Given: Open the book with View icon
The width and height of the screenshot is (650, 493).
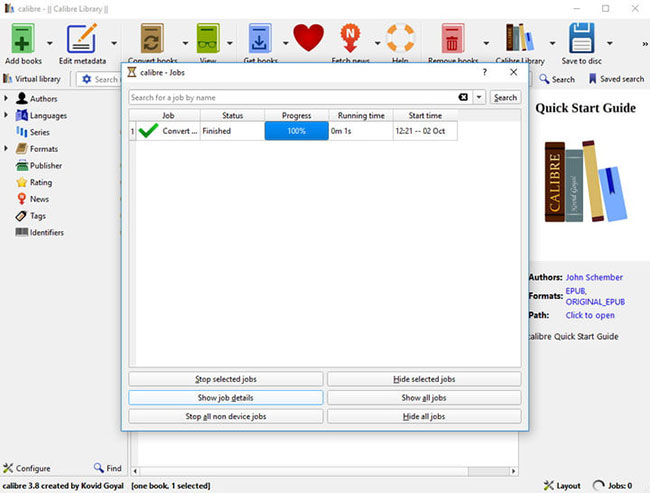Looking at the screenshot, I should tap(208, 39).
